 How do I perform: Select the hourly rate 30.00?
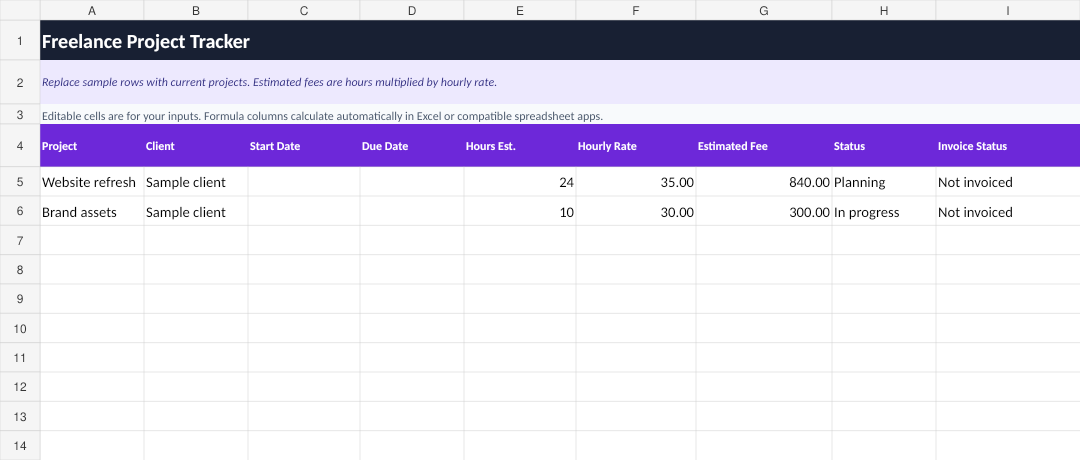636,211
